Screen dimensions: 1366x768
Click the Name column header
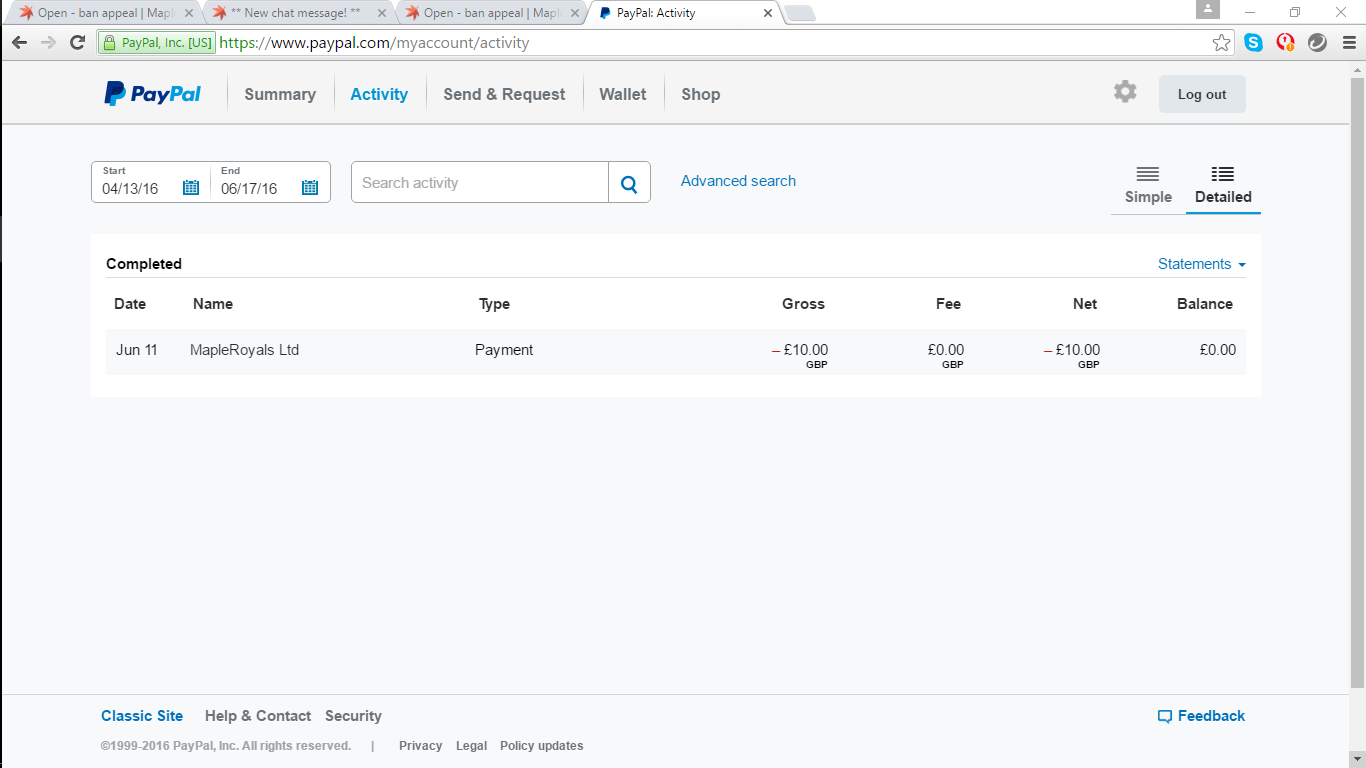point(213,304)
